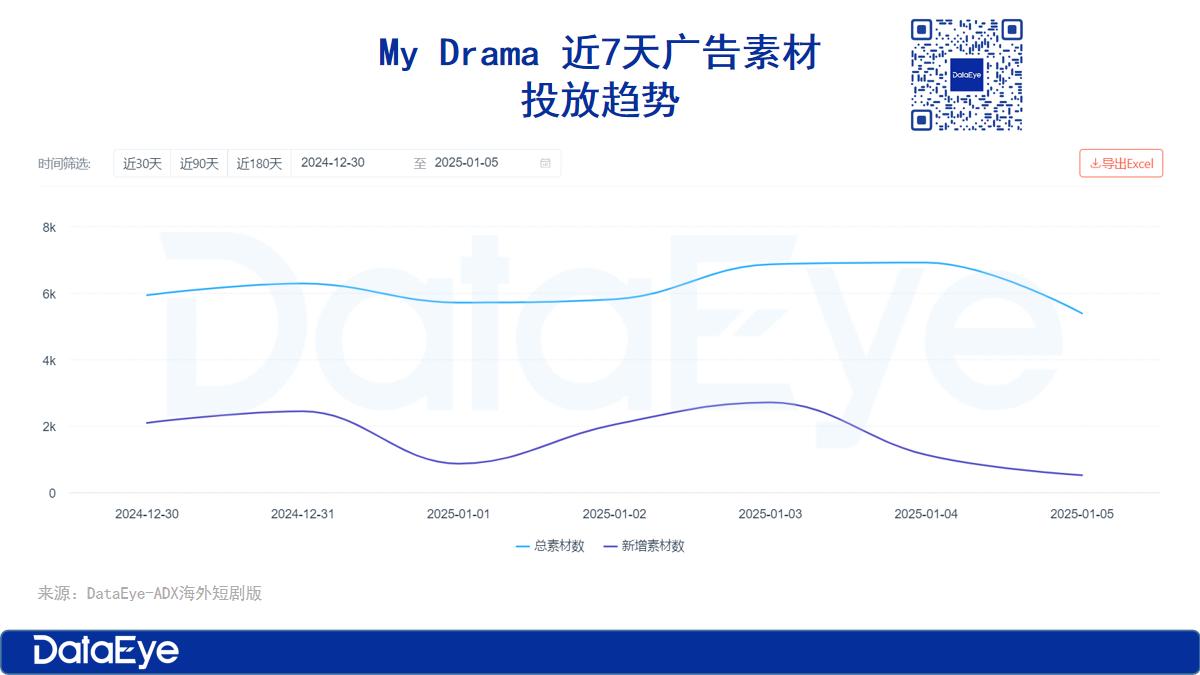Select the 近30天 time filter tab
1200x675 pixels.
tap(141, 162)
